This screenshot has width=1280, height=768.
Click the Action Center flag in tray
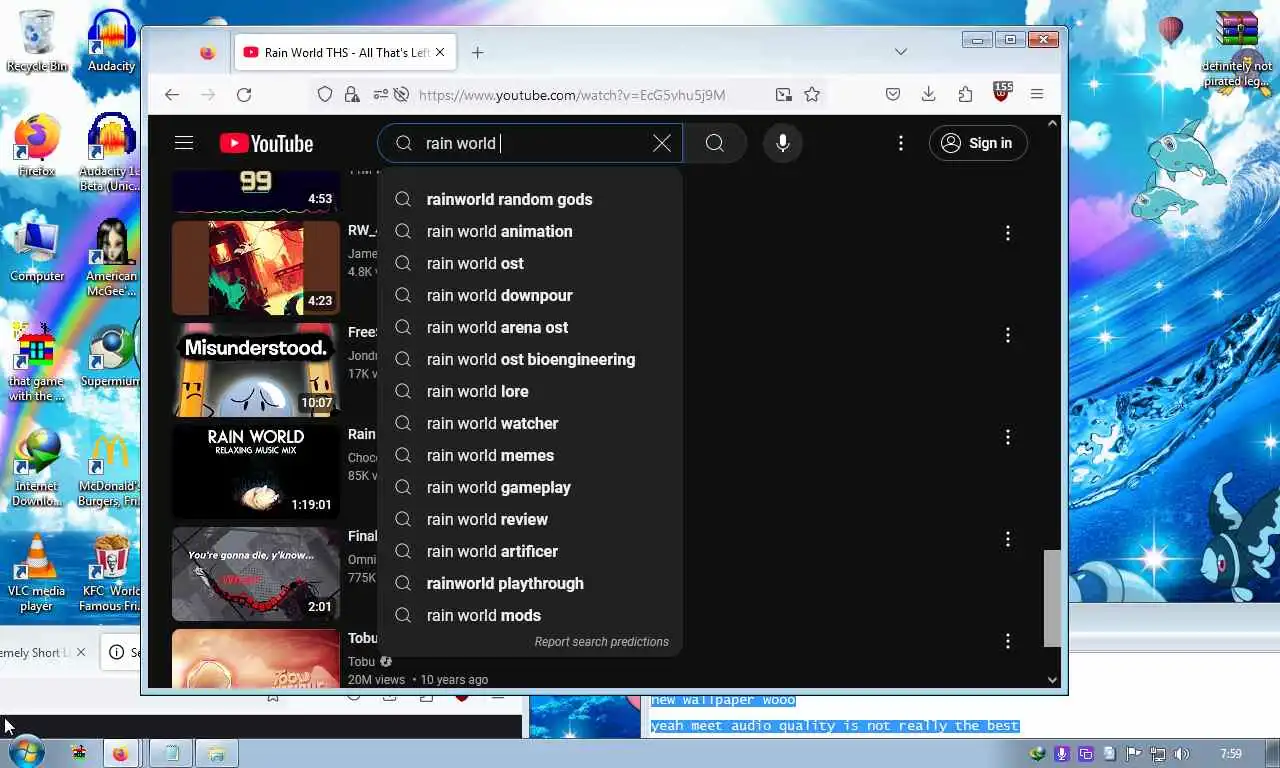click(1134, 754)
